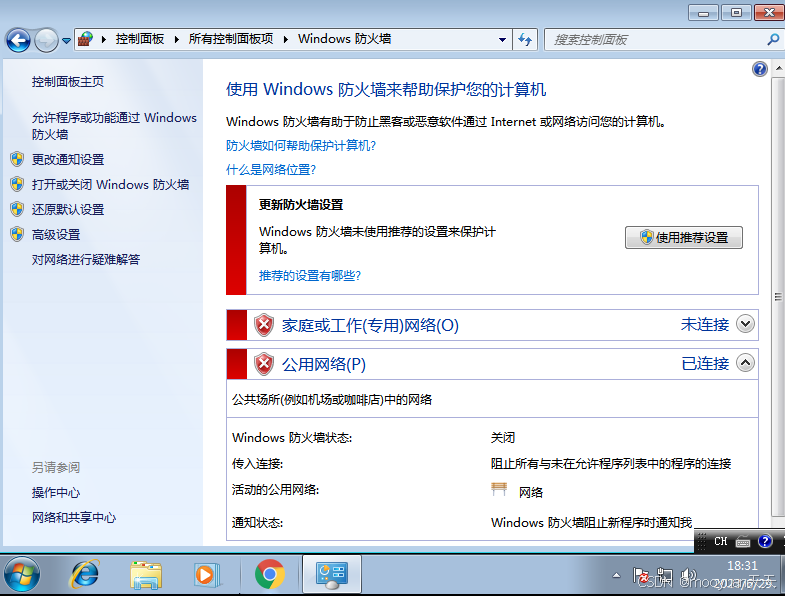Click the shield icon beside 打开或关闭 Windows 防火墙

point(17,184)
